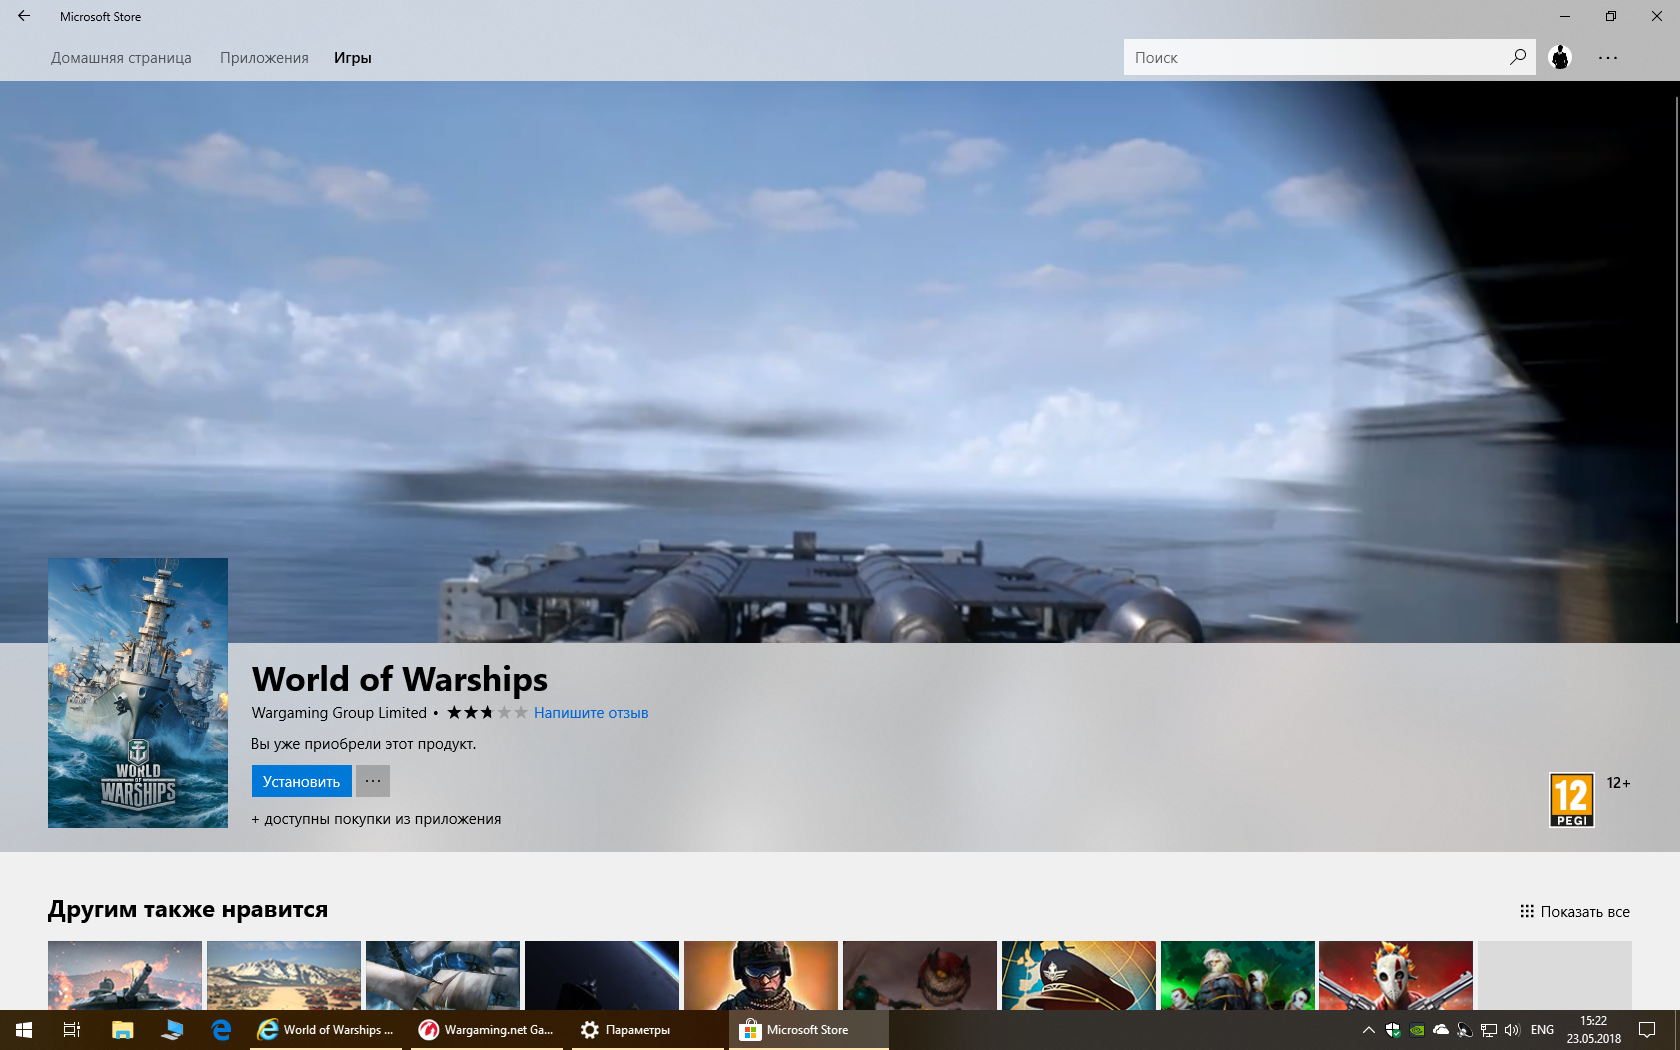The image size is (1680, 1050).
Task: Open Домашняя страница tab
Action: pyautogui.click(x=121, y=58)
